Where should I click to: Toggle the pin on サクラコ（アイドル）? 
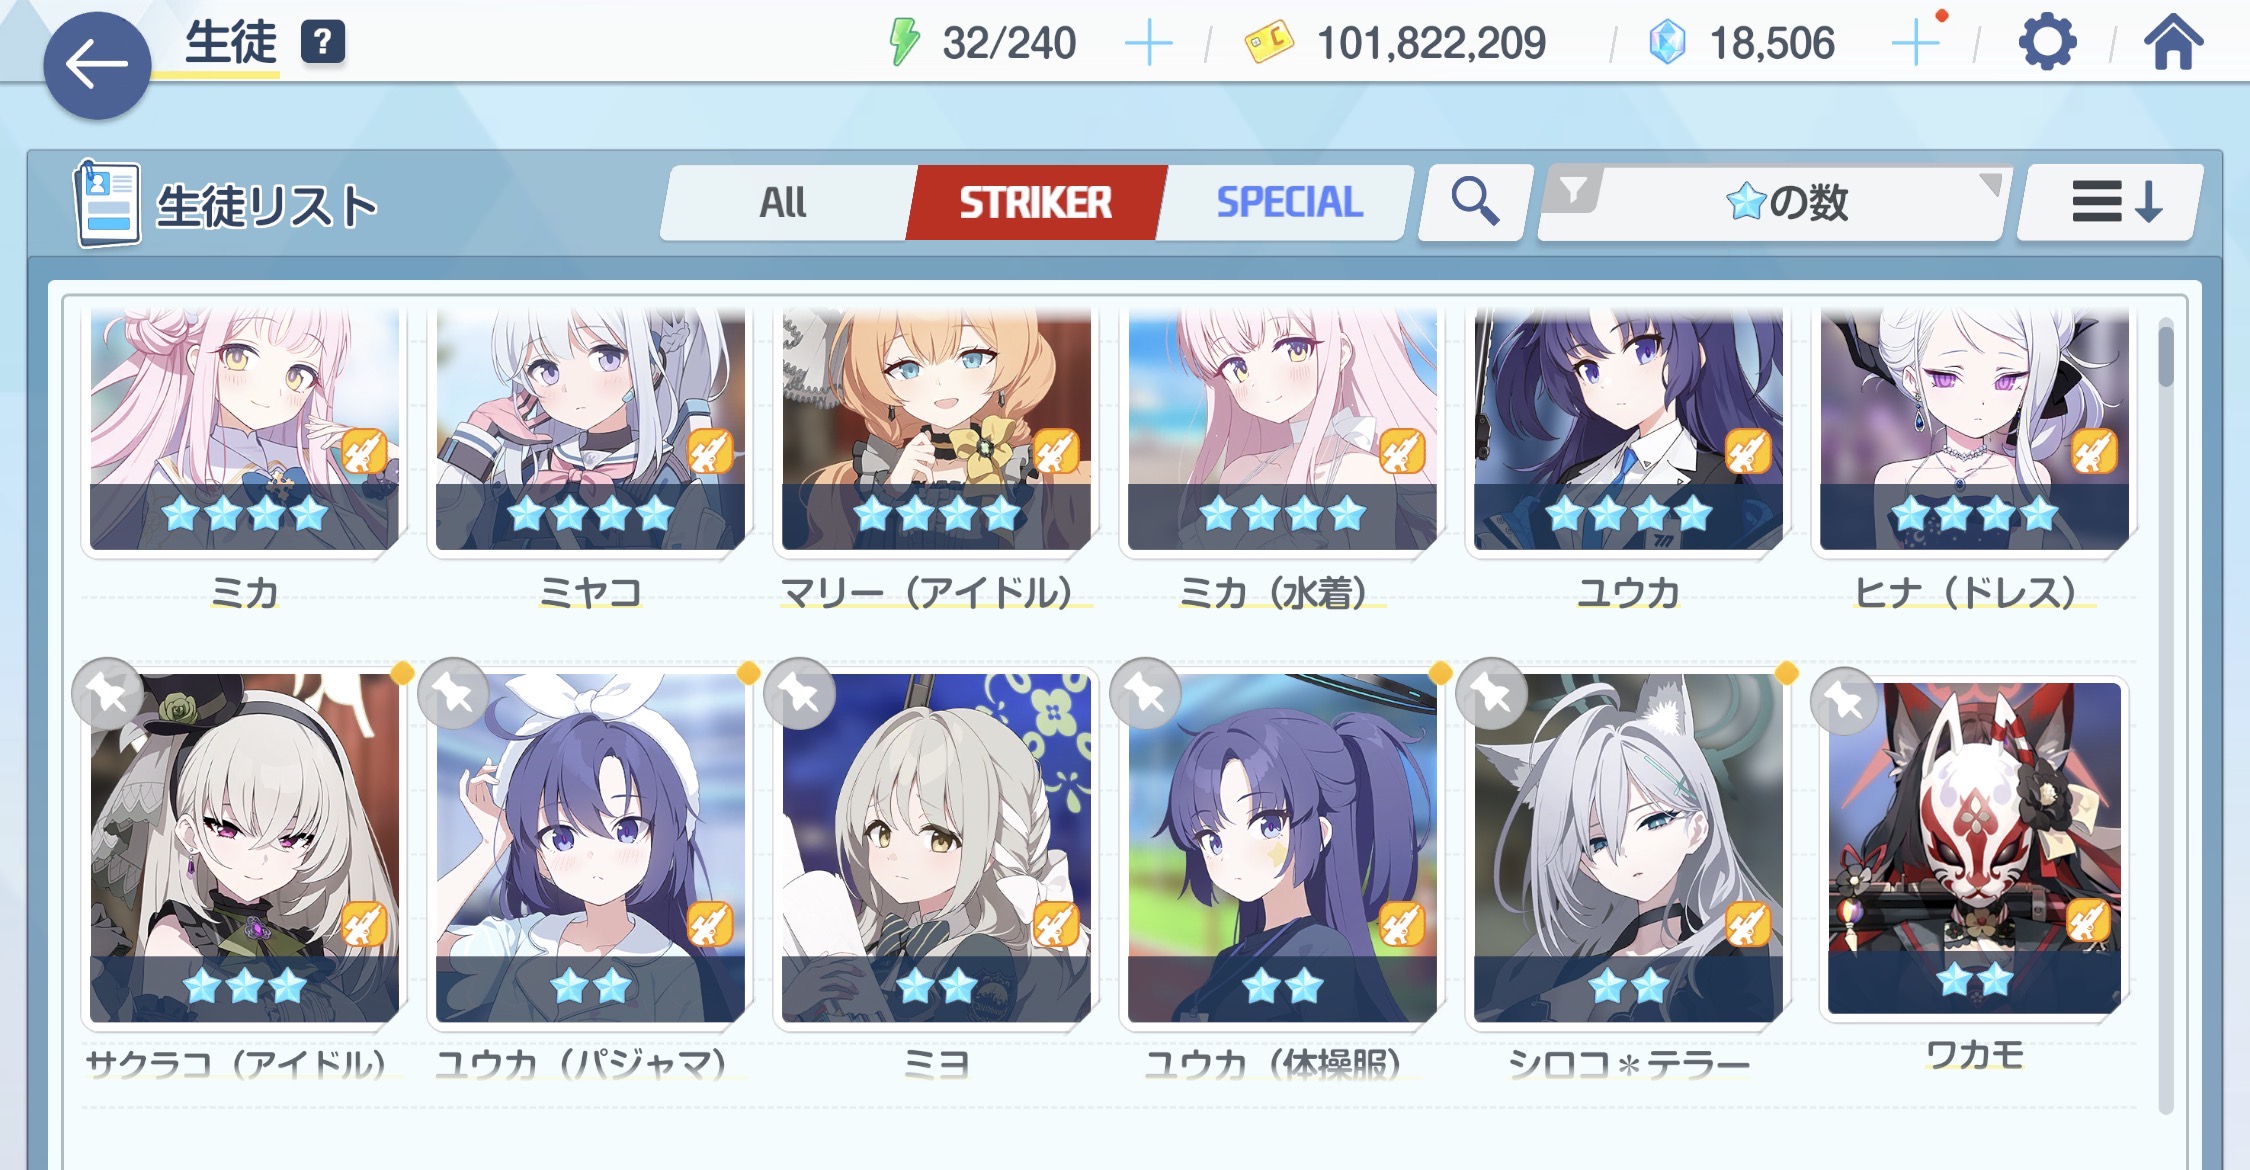click(x=108, y=693)
